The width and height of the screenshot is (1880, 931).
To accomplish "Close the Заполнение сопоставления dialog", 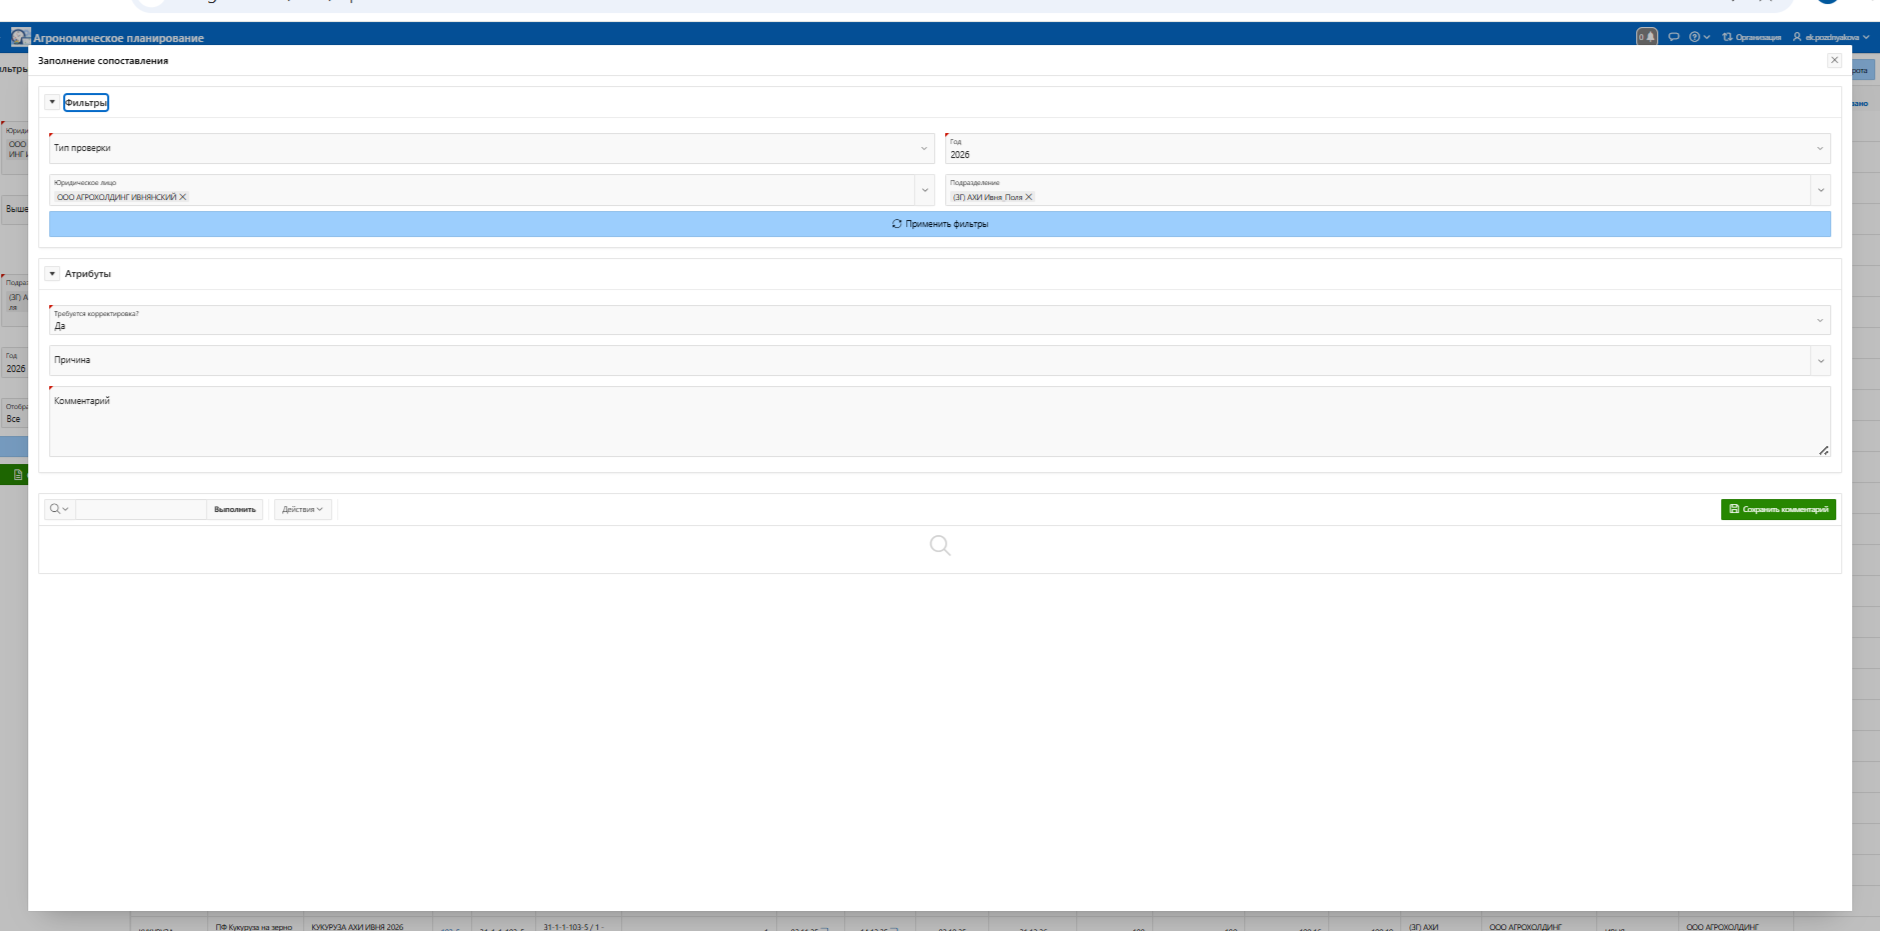I will (1834, 60).
